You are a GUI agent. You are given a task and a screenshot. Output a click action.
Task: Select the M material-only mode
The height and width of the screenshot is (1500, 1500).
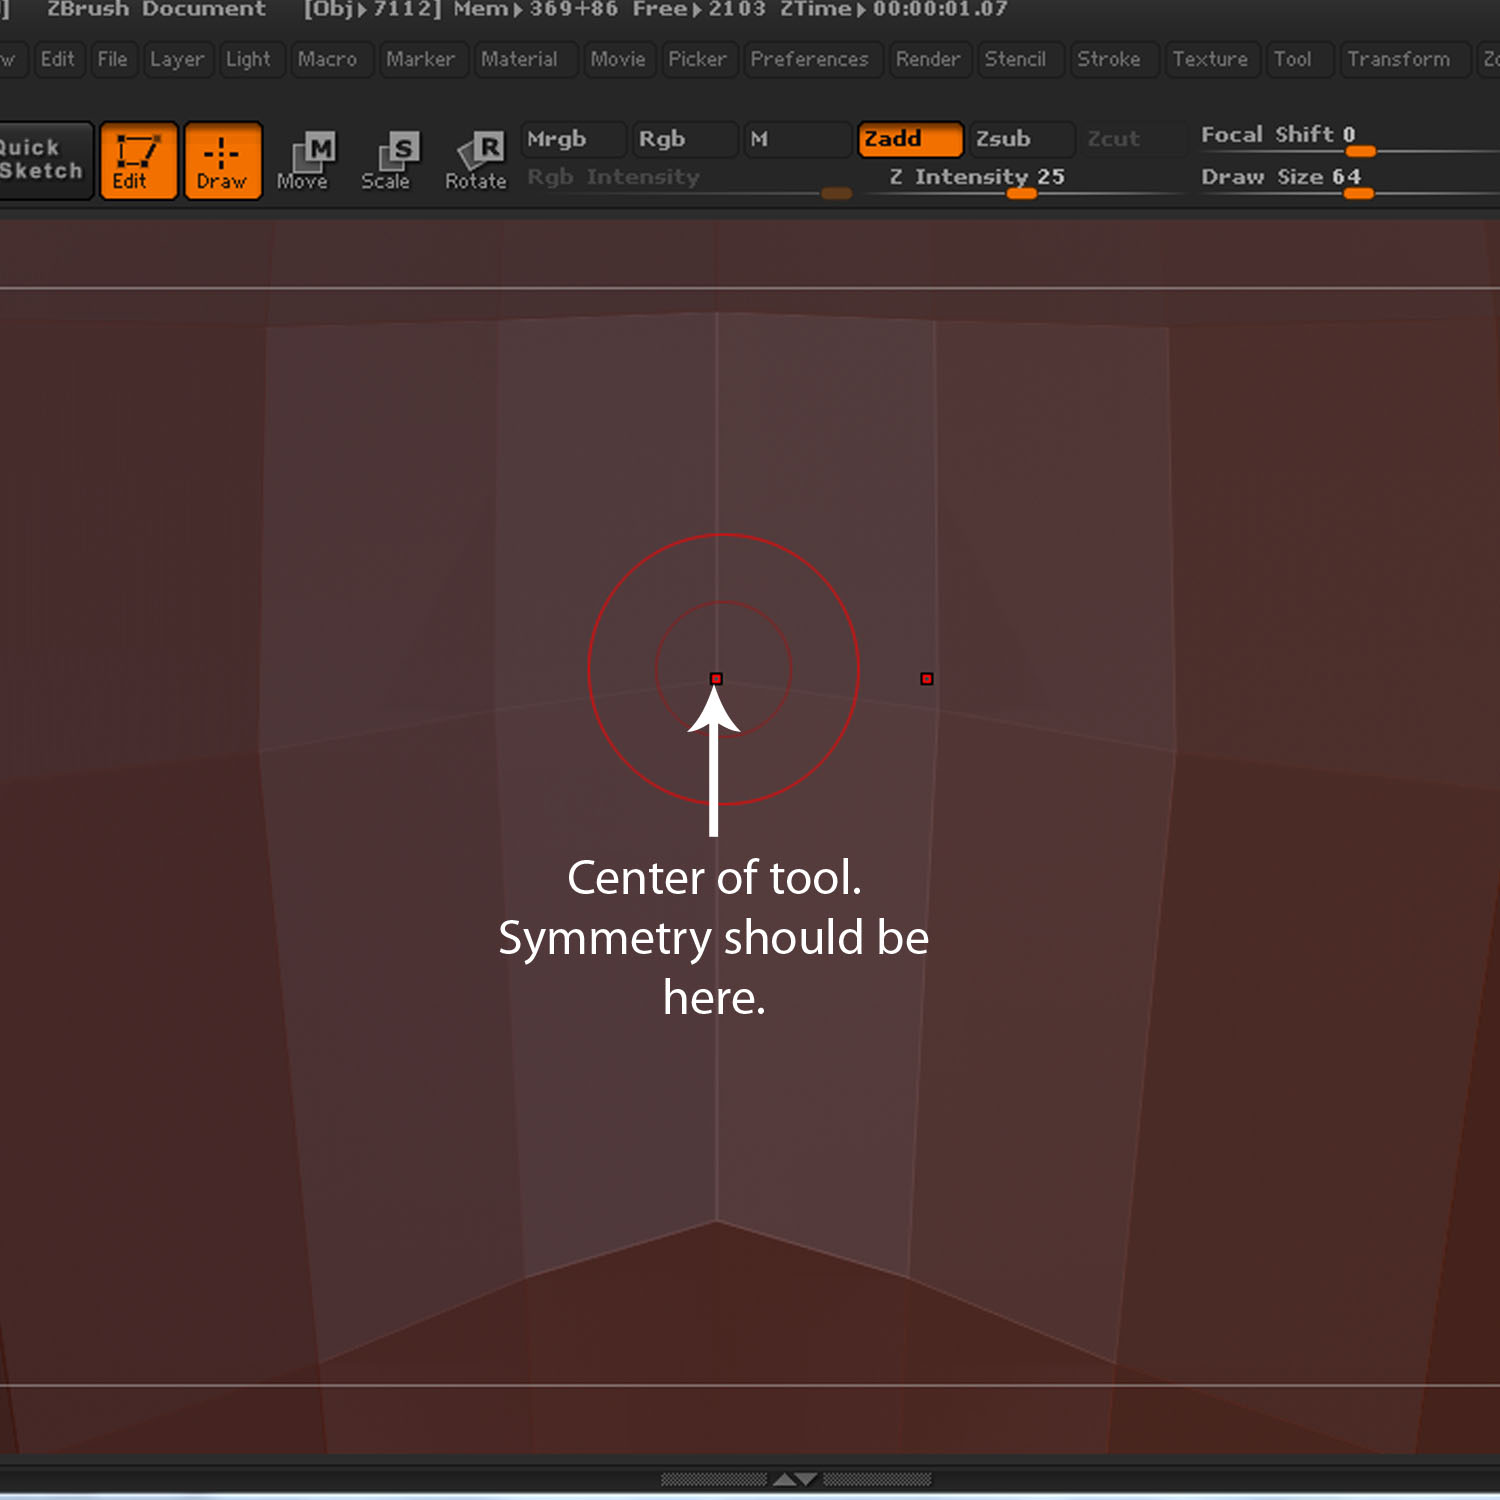[x=795, y=139]
